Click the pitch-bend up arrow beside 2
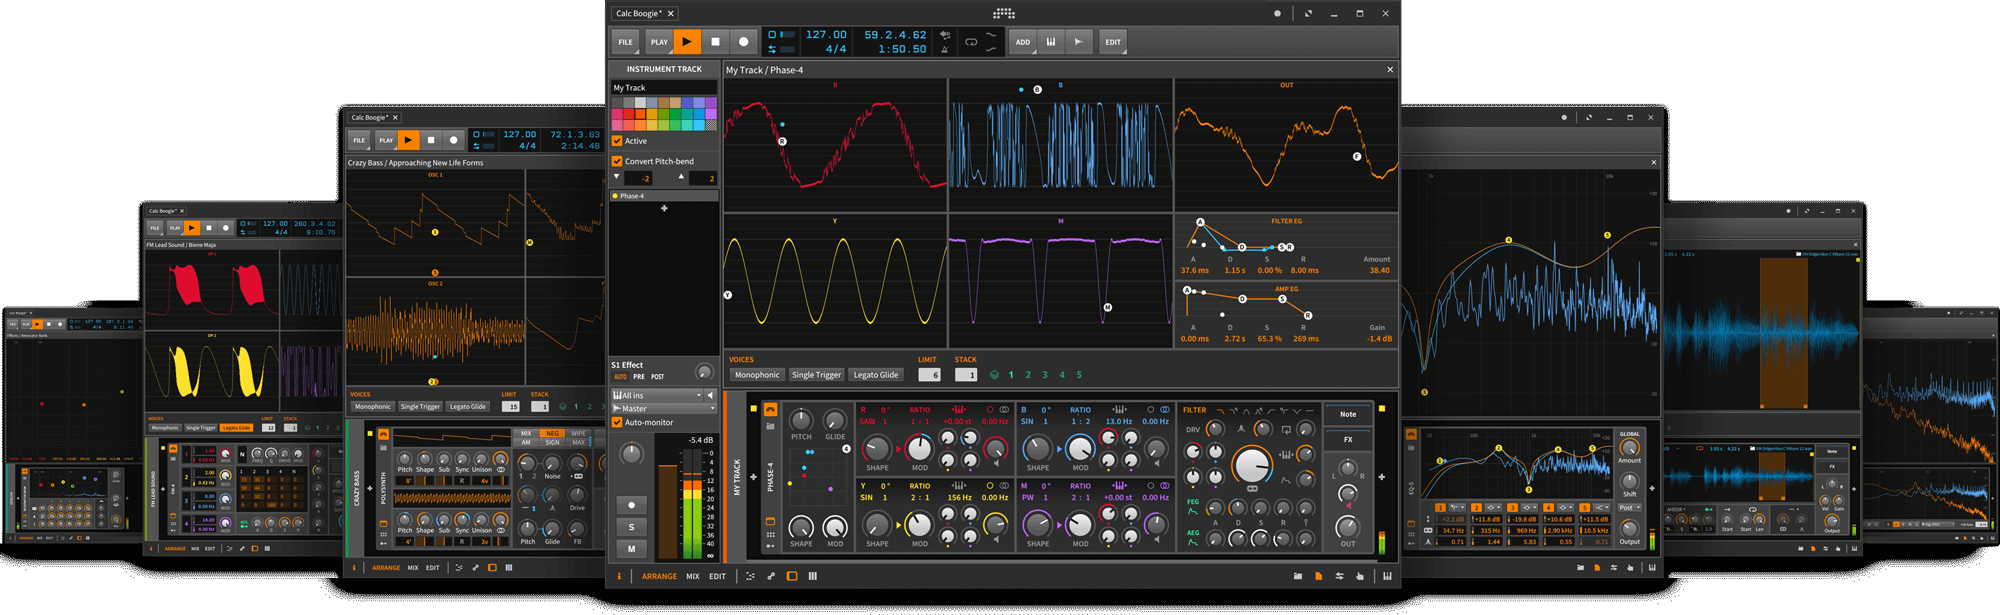The height and width of the screenshot is (615, 2000). (x=681, y=177)
